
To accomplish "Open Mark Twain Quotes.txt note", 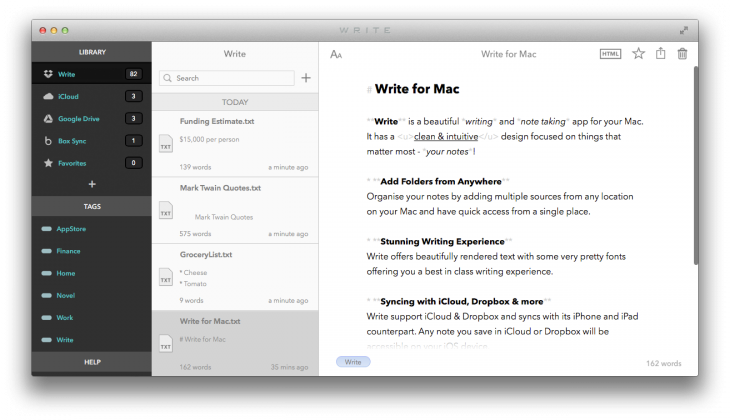I will 235,210.
